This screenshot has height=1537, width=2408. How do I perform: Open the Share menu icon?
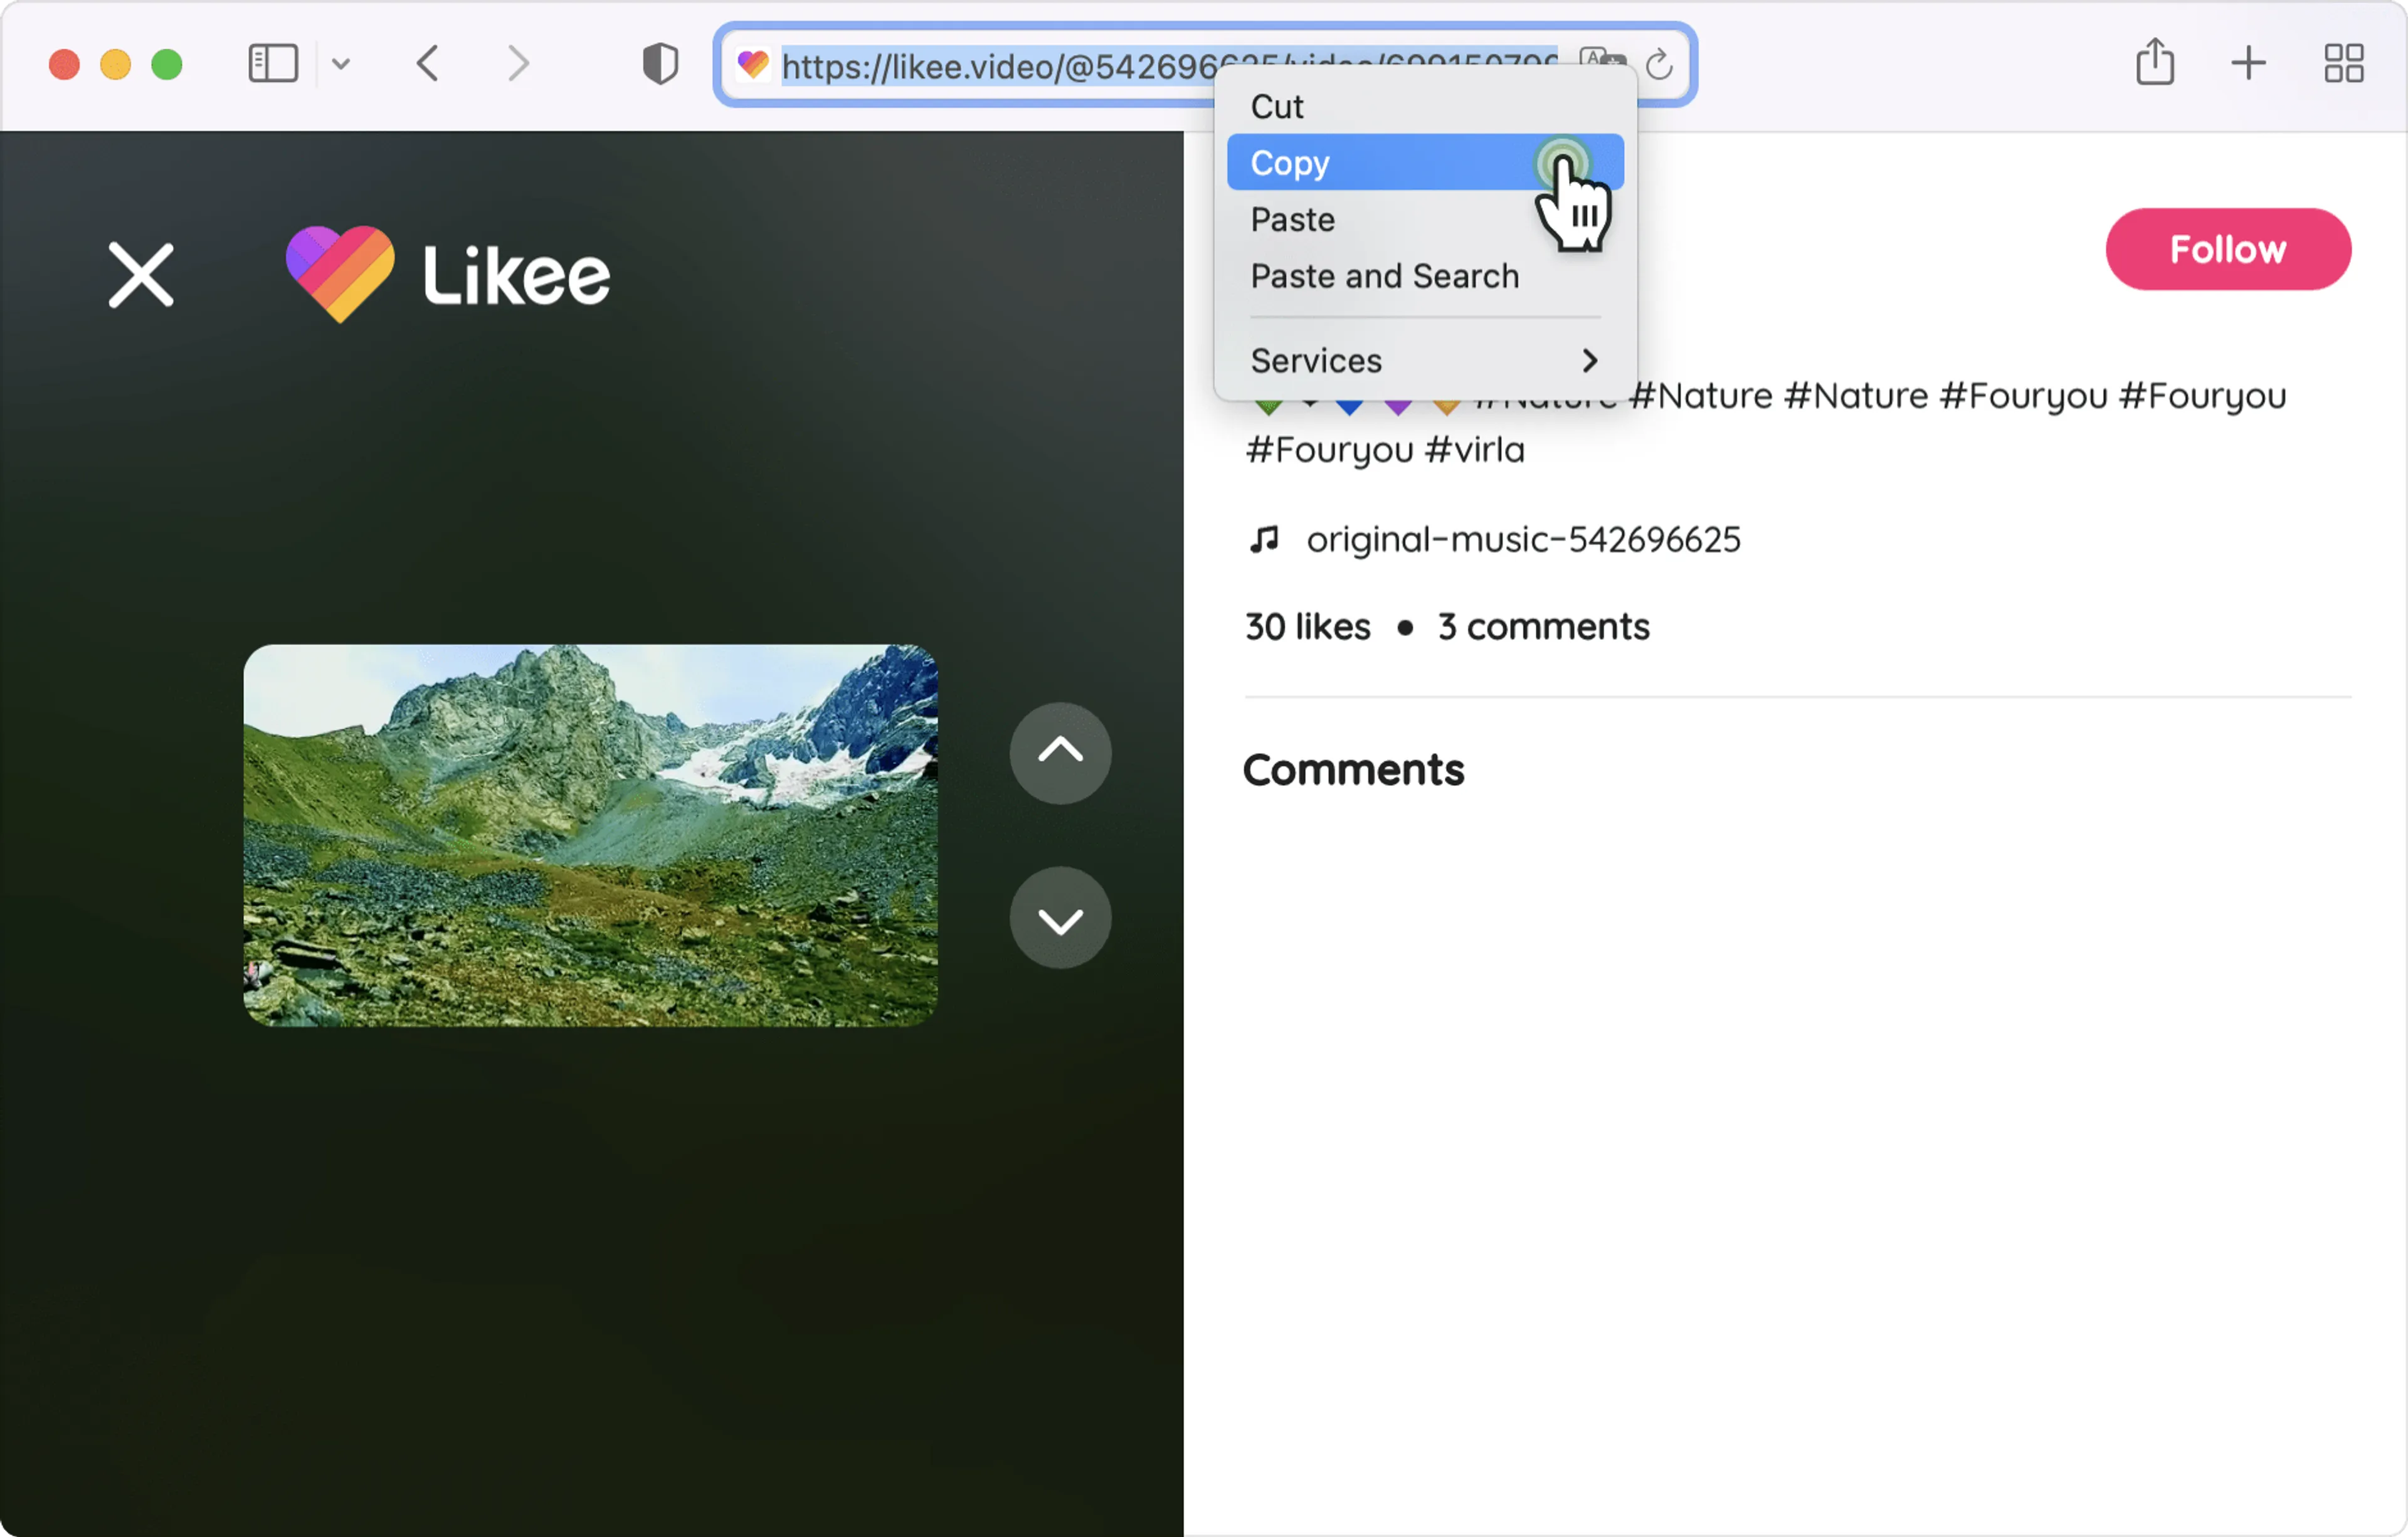click(2155, 62)
